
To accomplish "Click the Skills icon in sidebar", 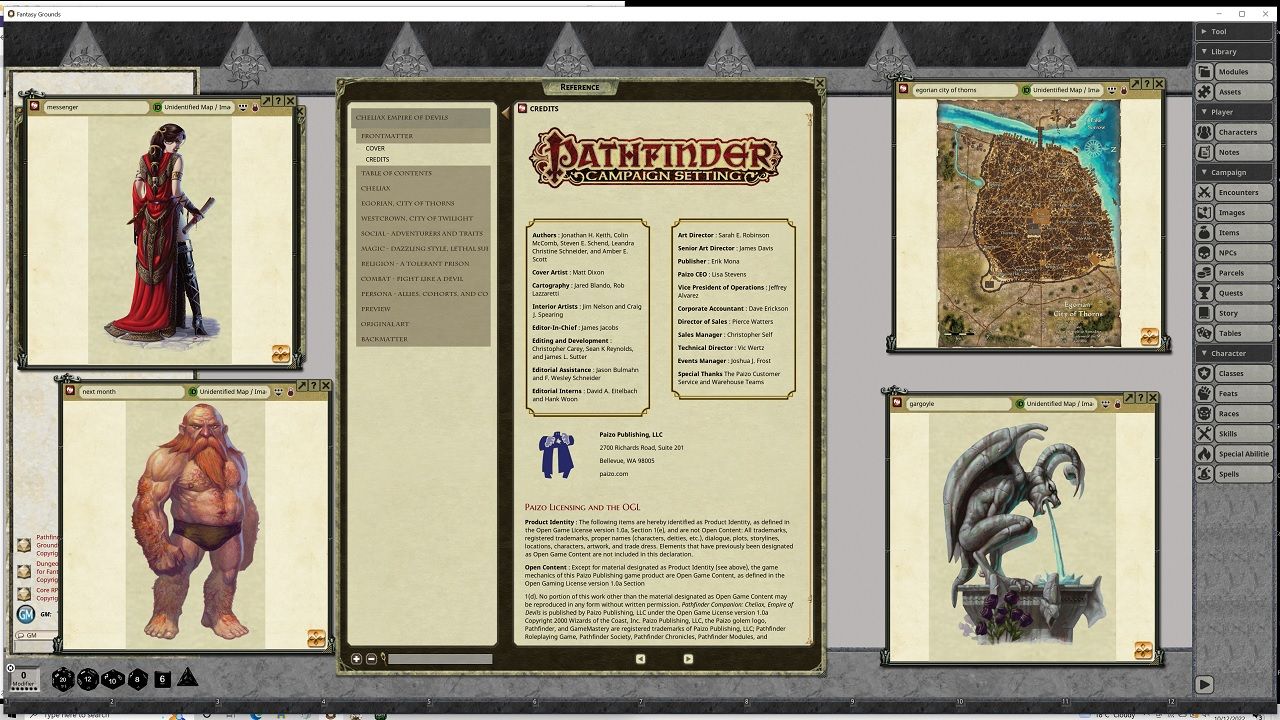I will (1205, 434).
